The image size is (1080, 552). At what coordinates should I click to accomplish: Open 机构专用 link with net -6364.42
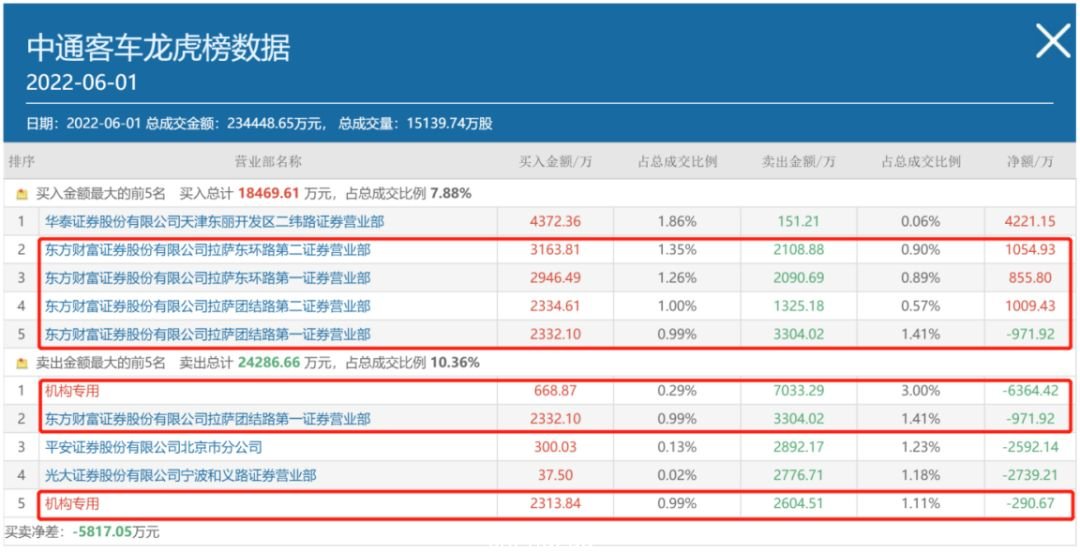(72, 391)
